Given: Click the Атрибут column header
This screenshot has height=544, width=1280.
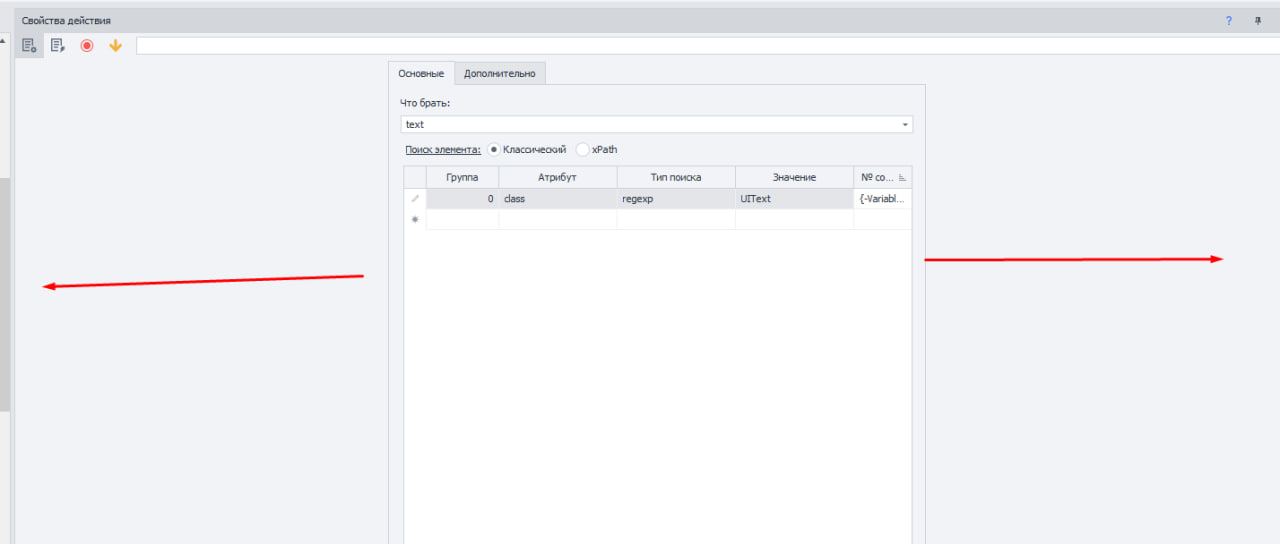Looking at the screenshot, I should [558, 177].
